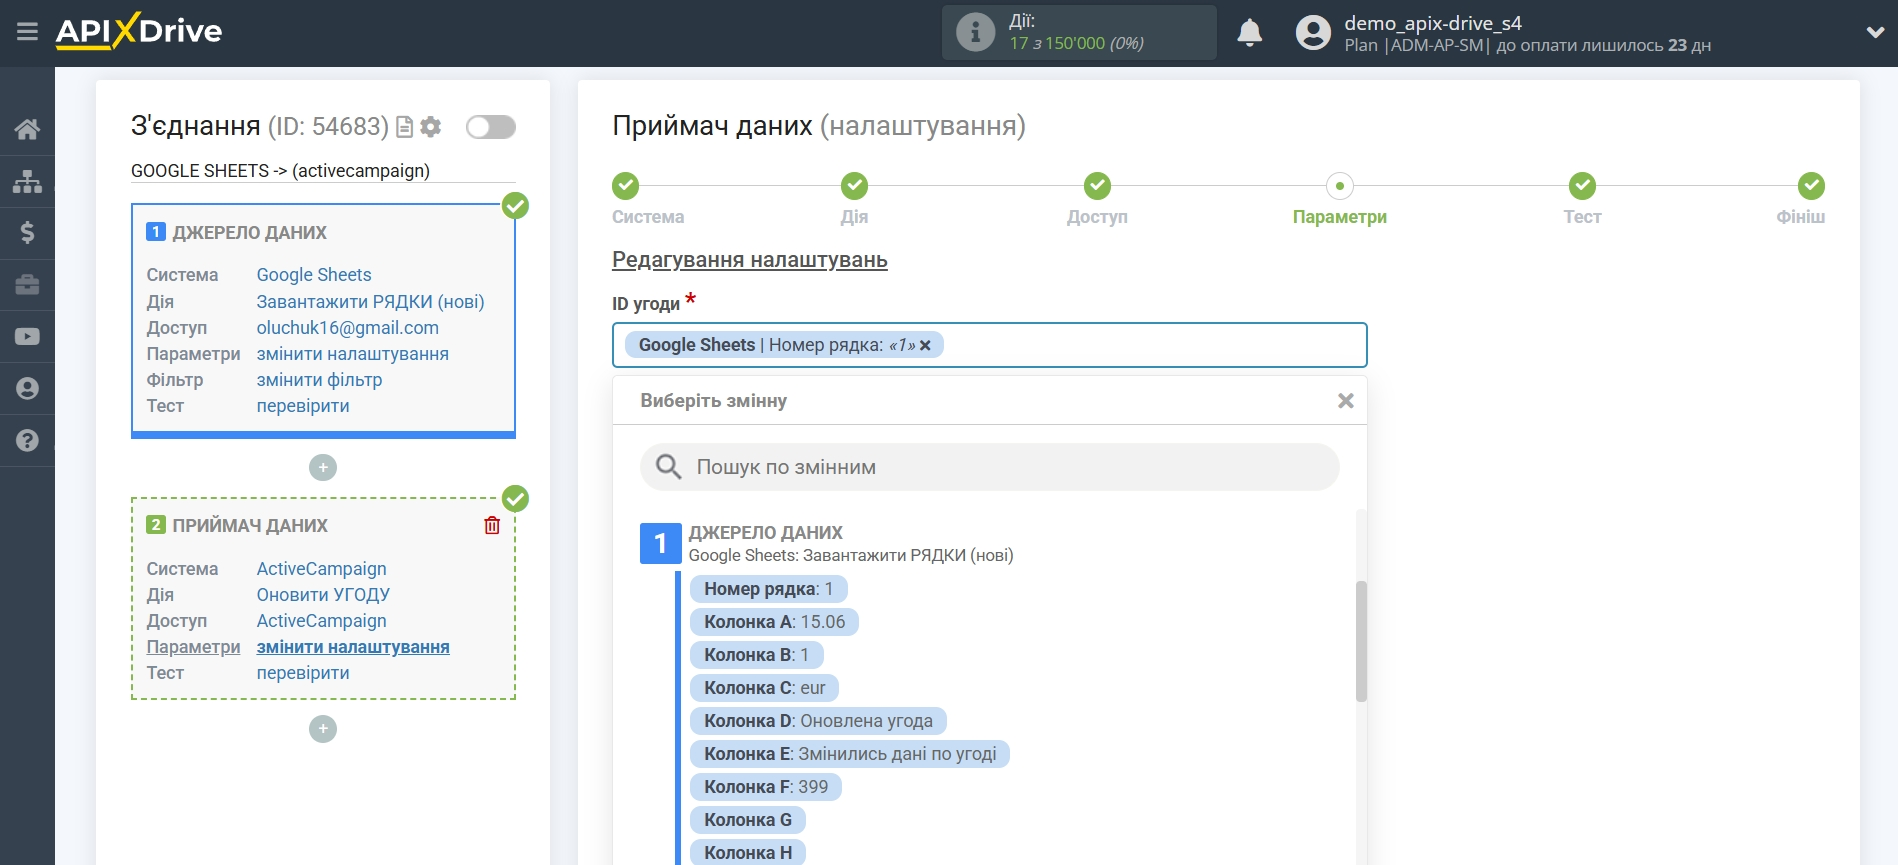Click the receiver Параметри label
The image size is (1898, 865).
193,646
